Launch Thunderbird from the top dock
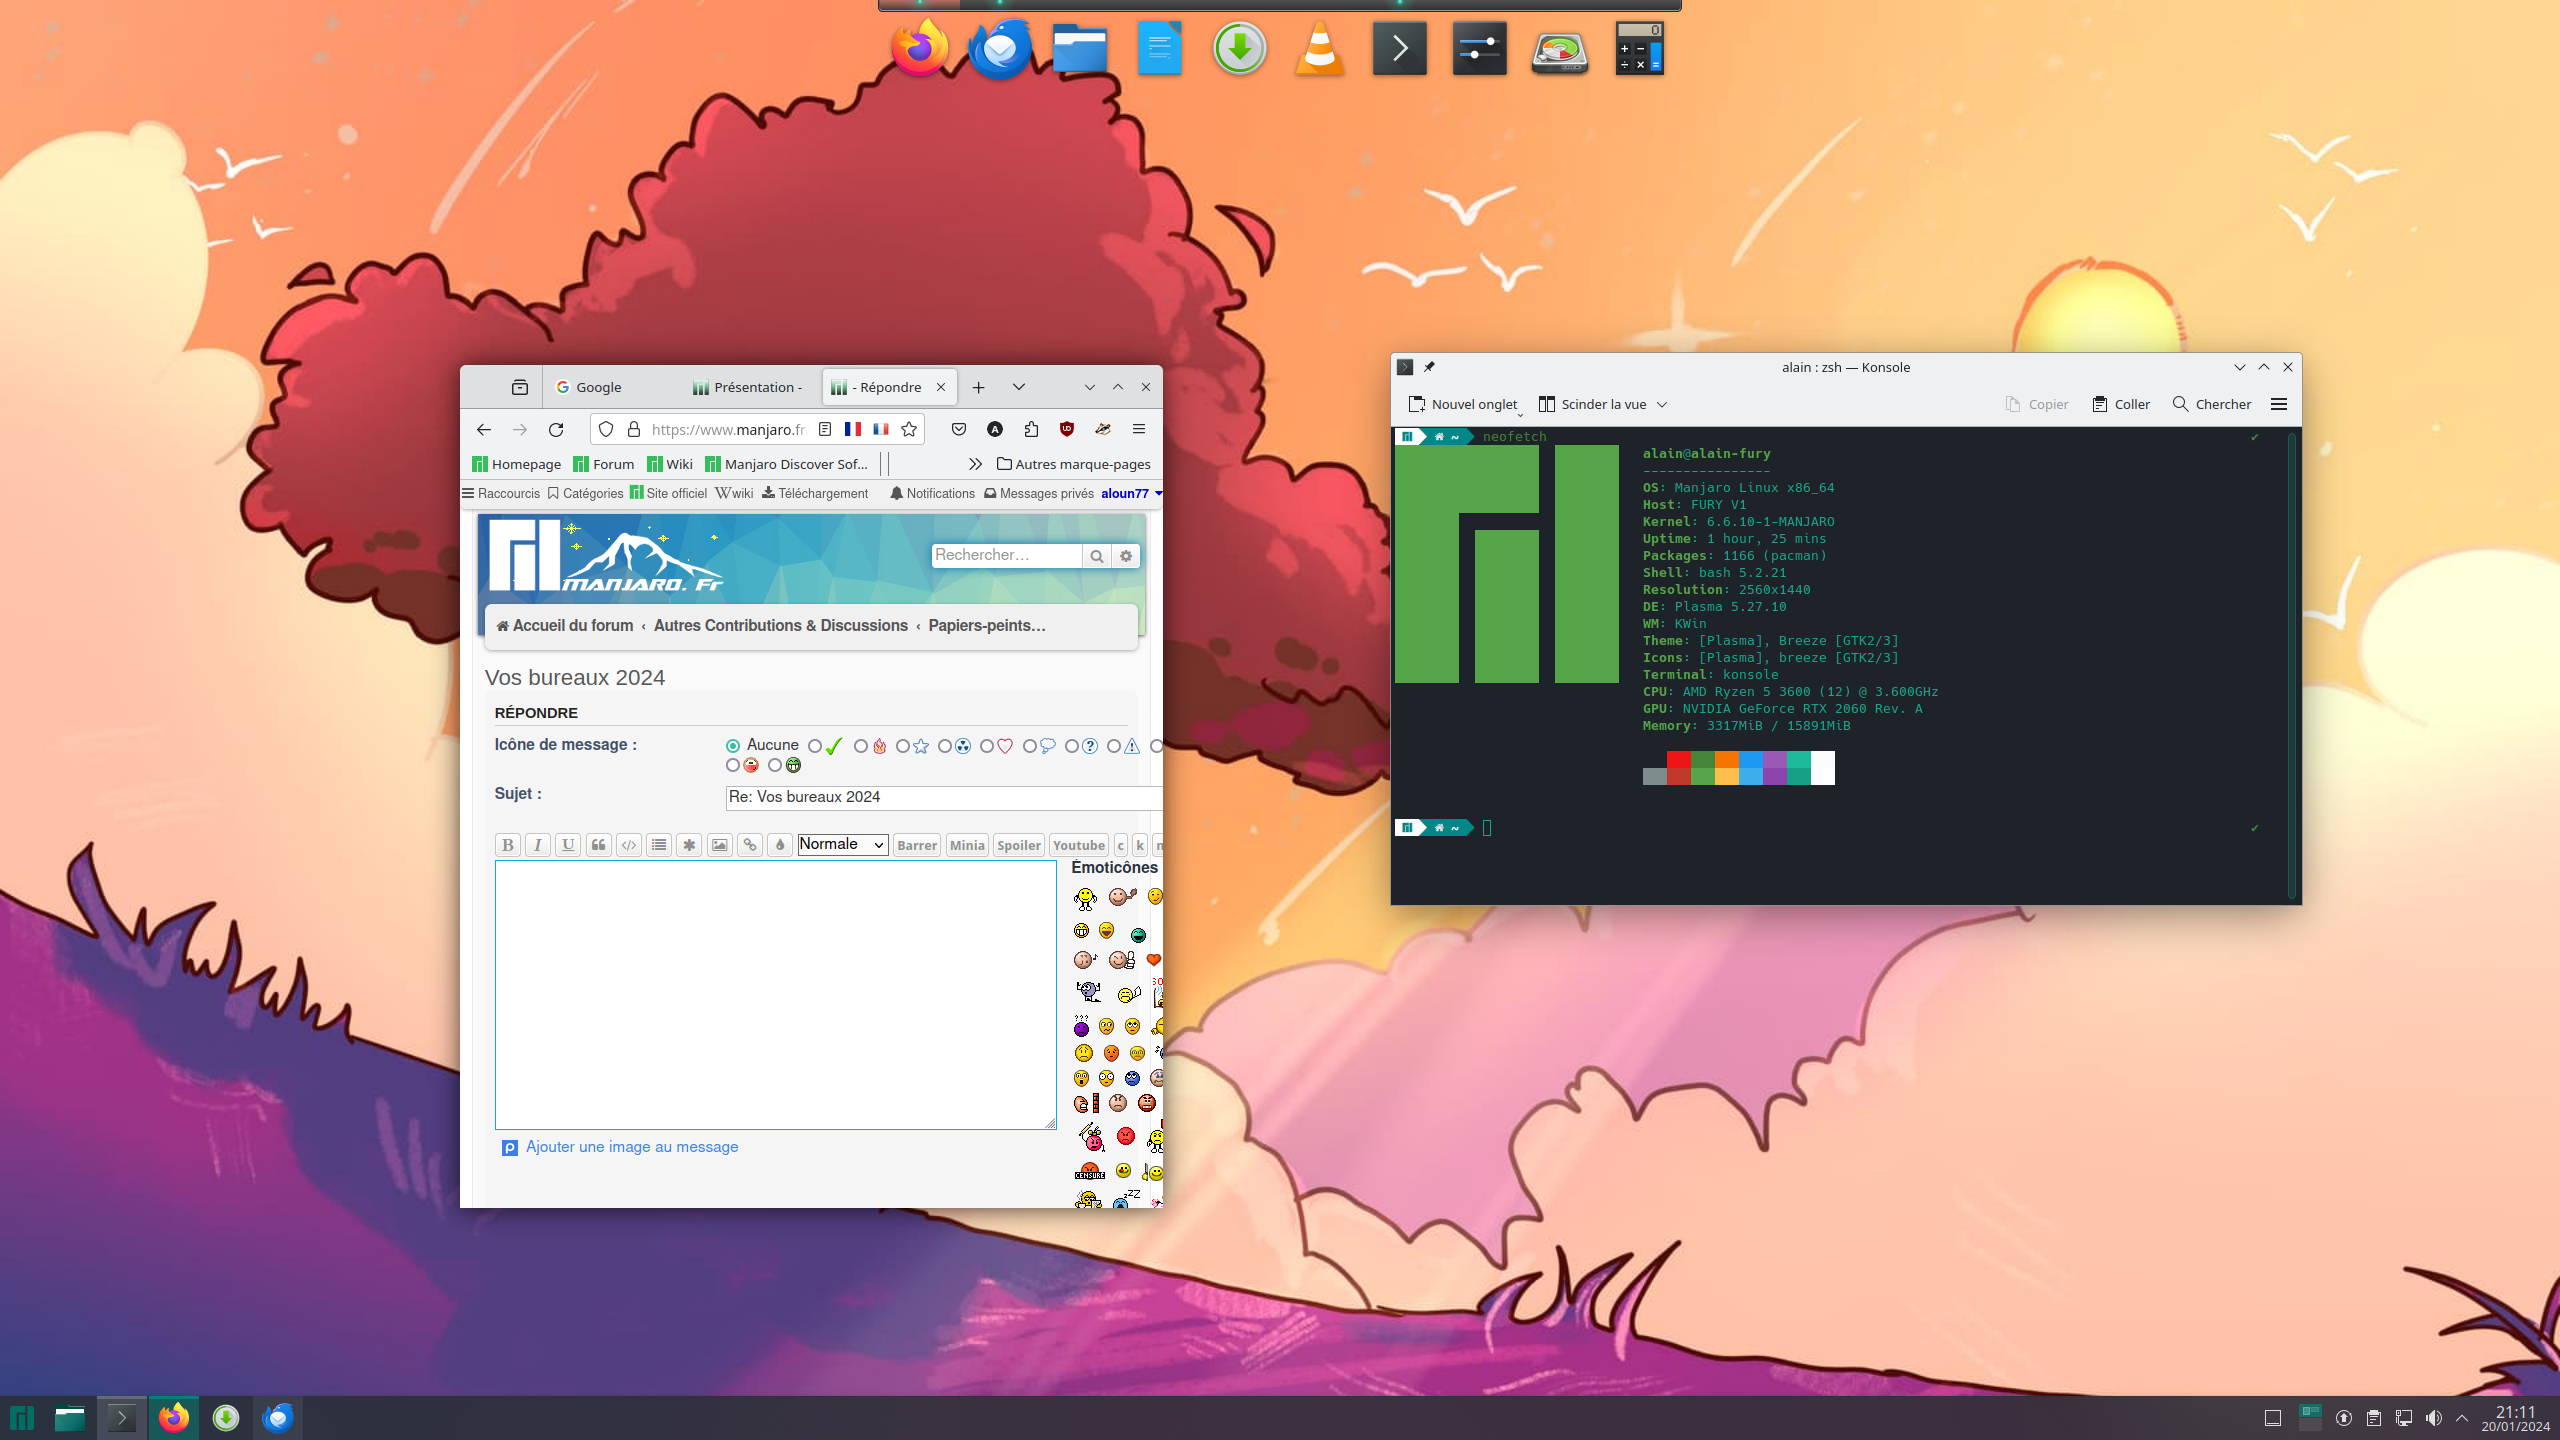This screenshot has height=1440, width=2560. point(1000,48)
